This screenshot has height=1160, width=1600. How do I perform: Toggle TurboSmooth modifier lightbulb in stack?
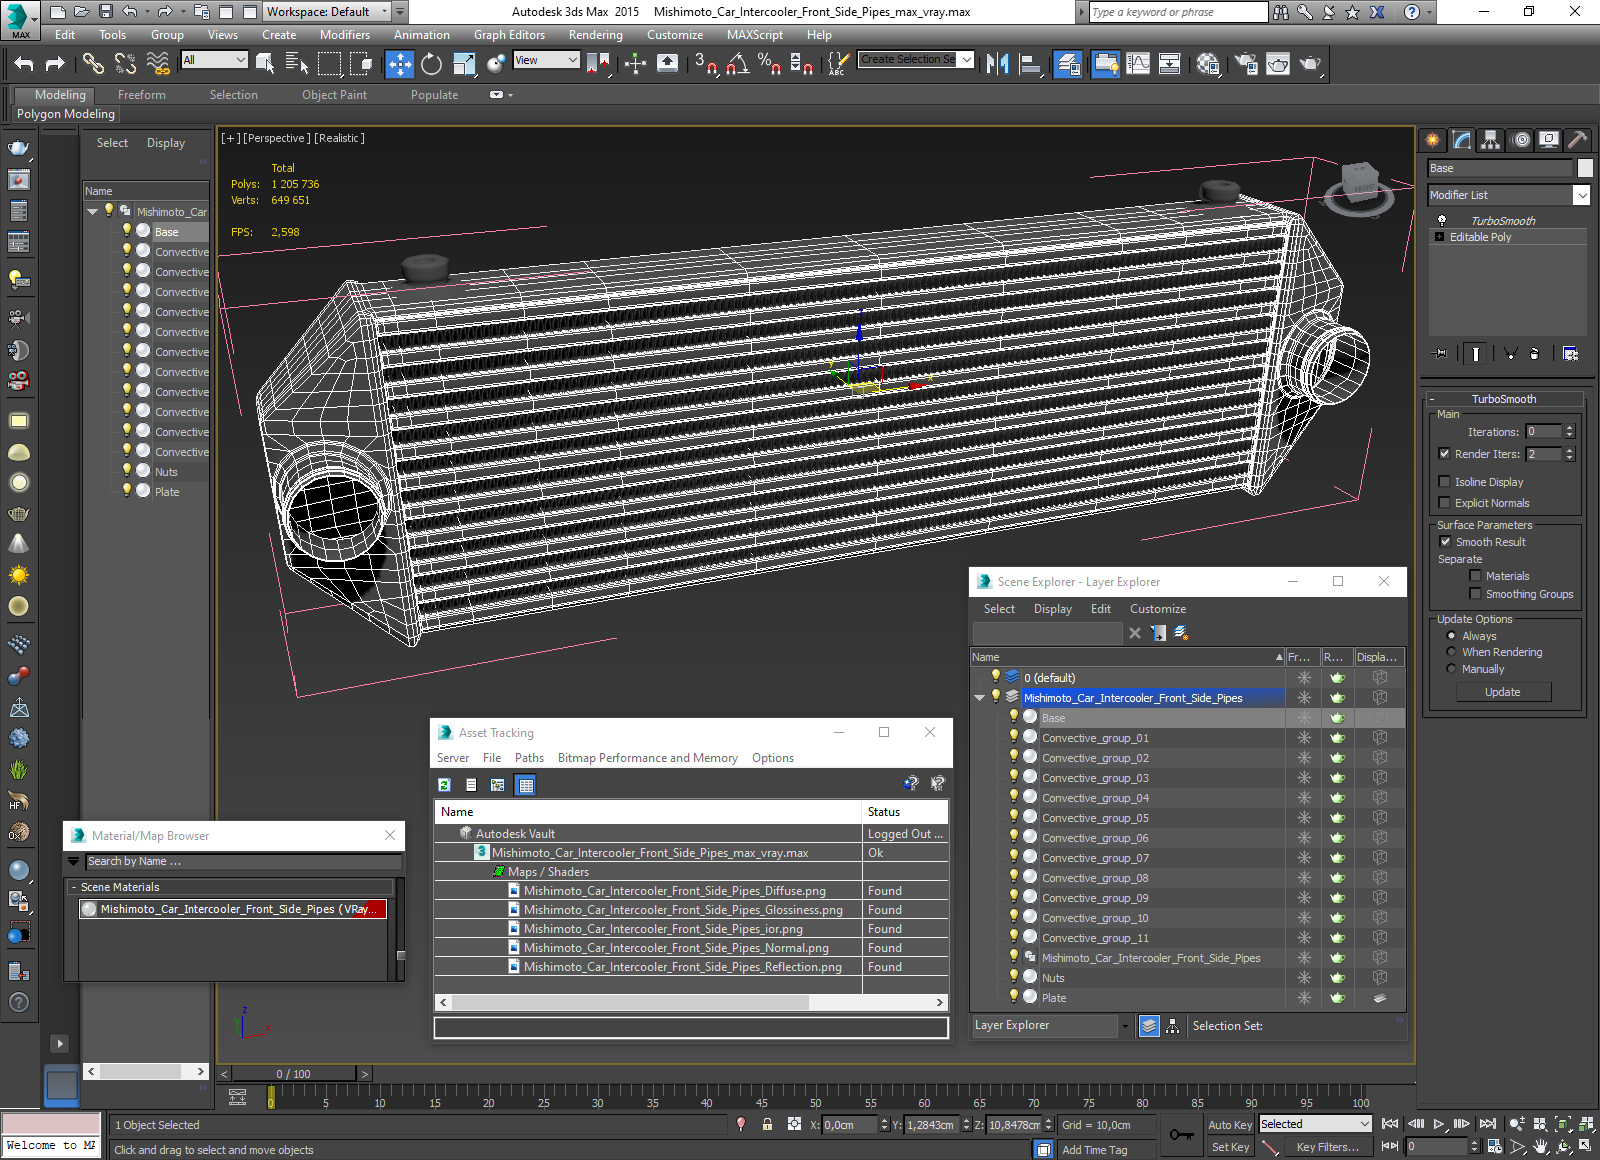[x=1441, y=220]
